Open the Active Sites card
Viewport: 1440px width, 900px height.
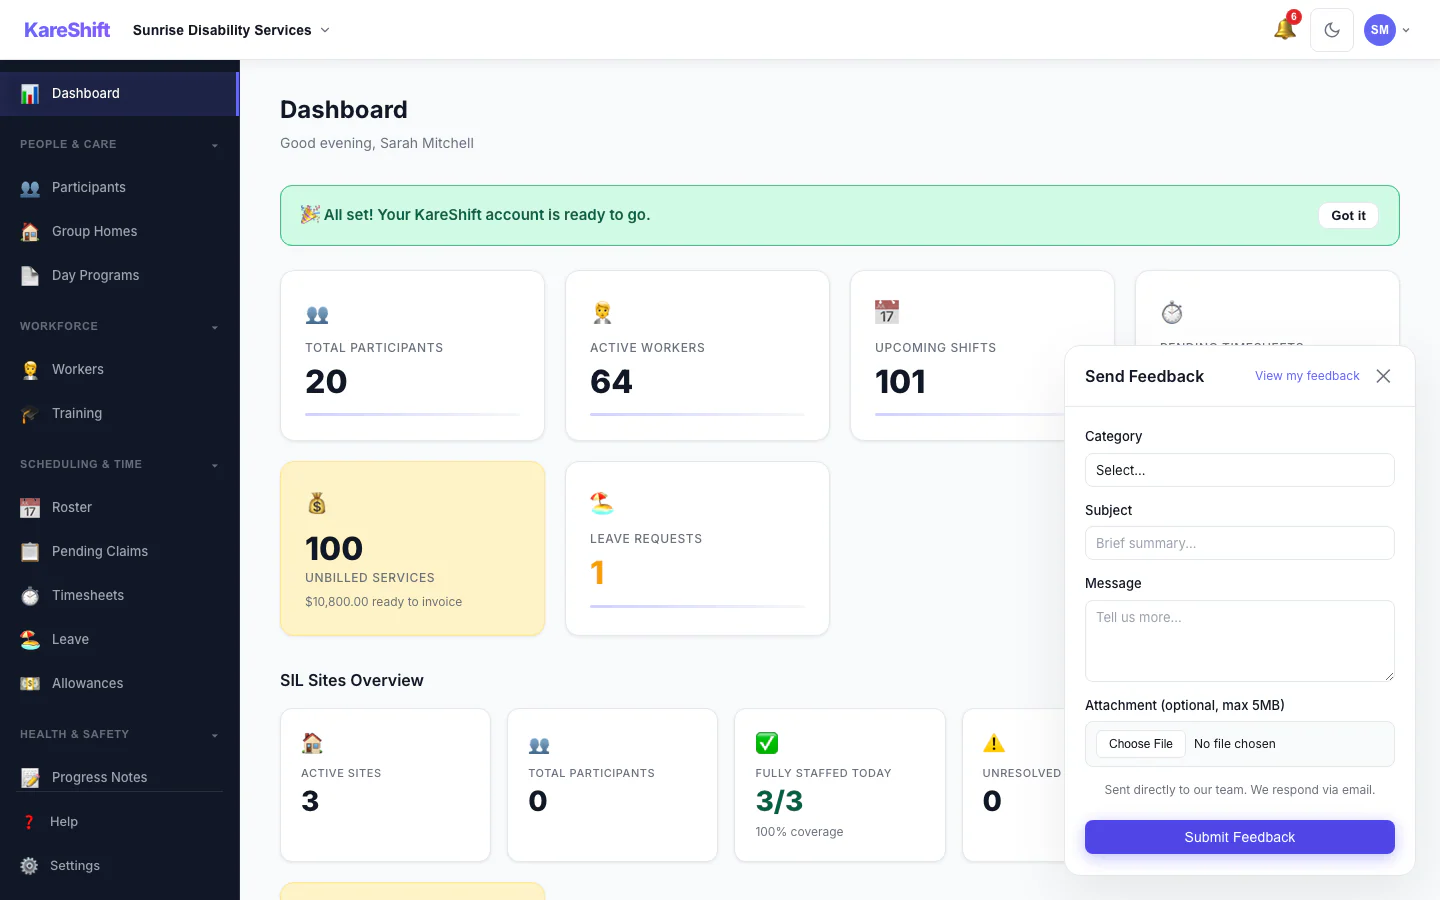385,785
